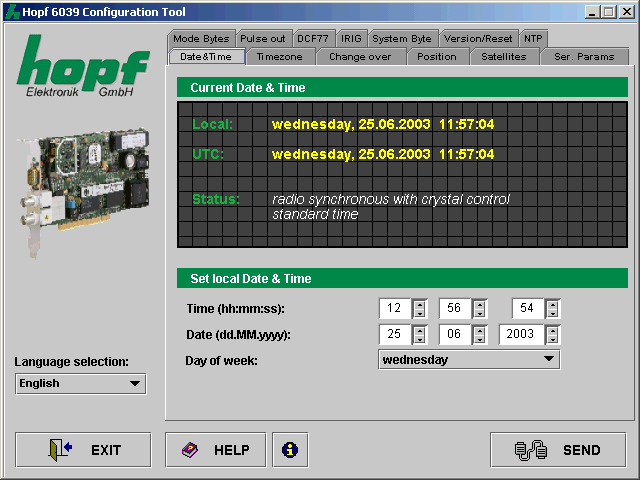Click the month field showing 06
640x480 pixels.
(x=455, y=334)
